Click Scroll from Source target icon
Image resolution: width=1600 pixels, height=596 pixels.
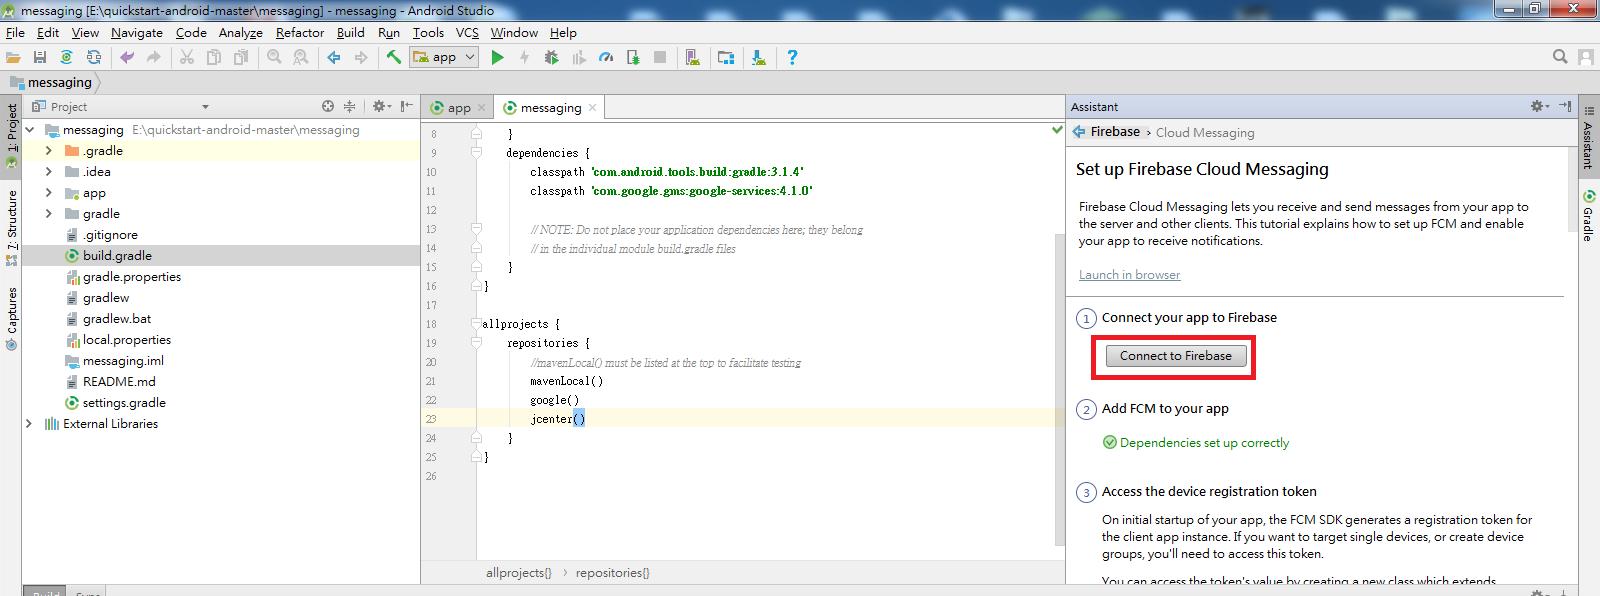[x=328, y=106]
